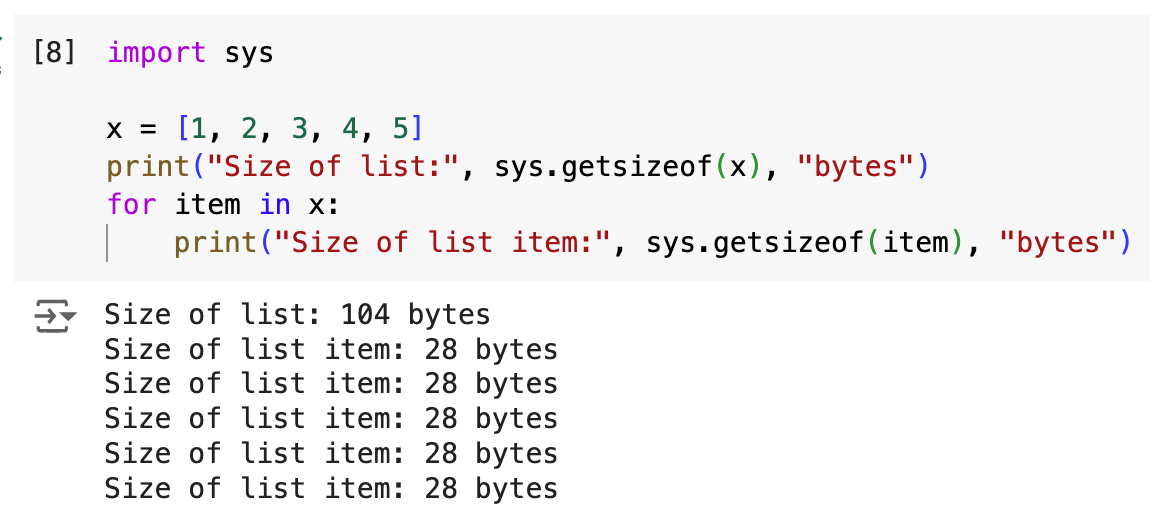Click the 'in' keyword of the for loop
The height and width of the screenshot is (516, 1150).
tap(274, 205)
